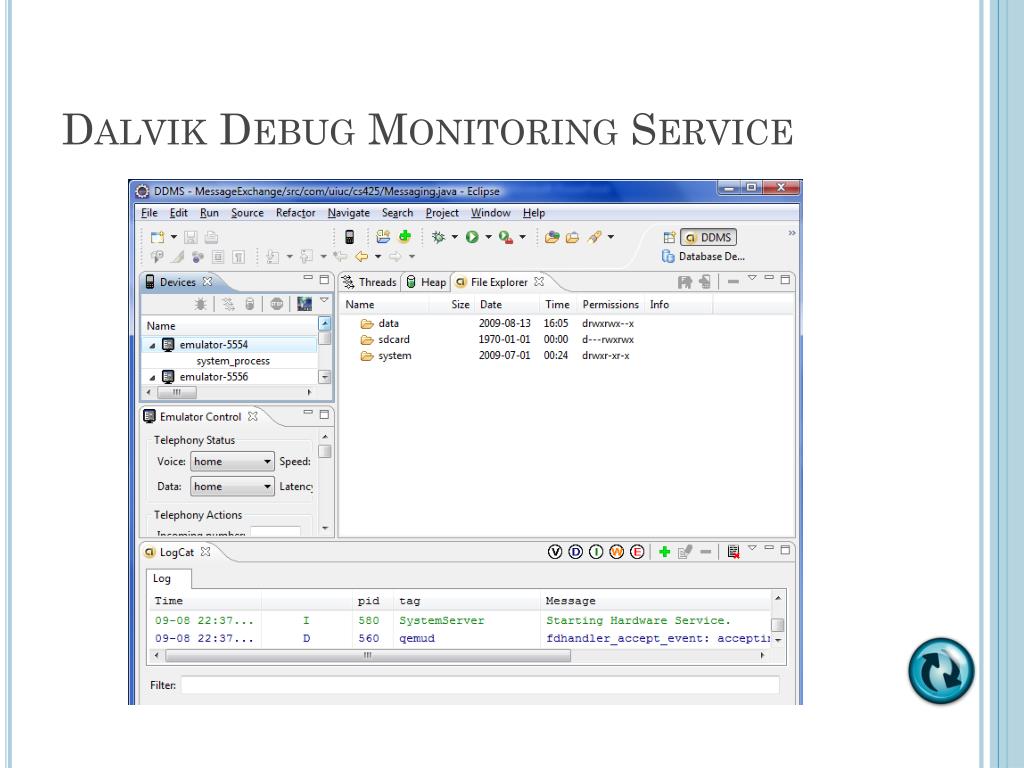Screen dimensions: 1024x768
Task: Open the Voice telephony status dropdown
Action: click(x=232, y=462)
